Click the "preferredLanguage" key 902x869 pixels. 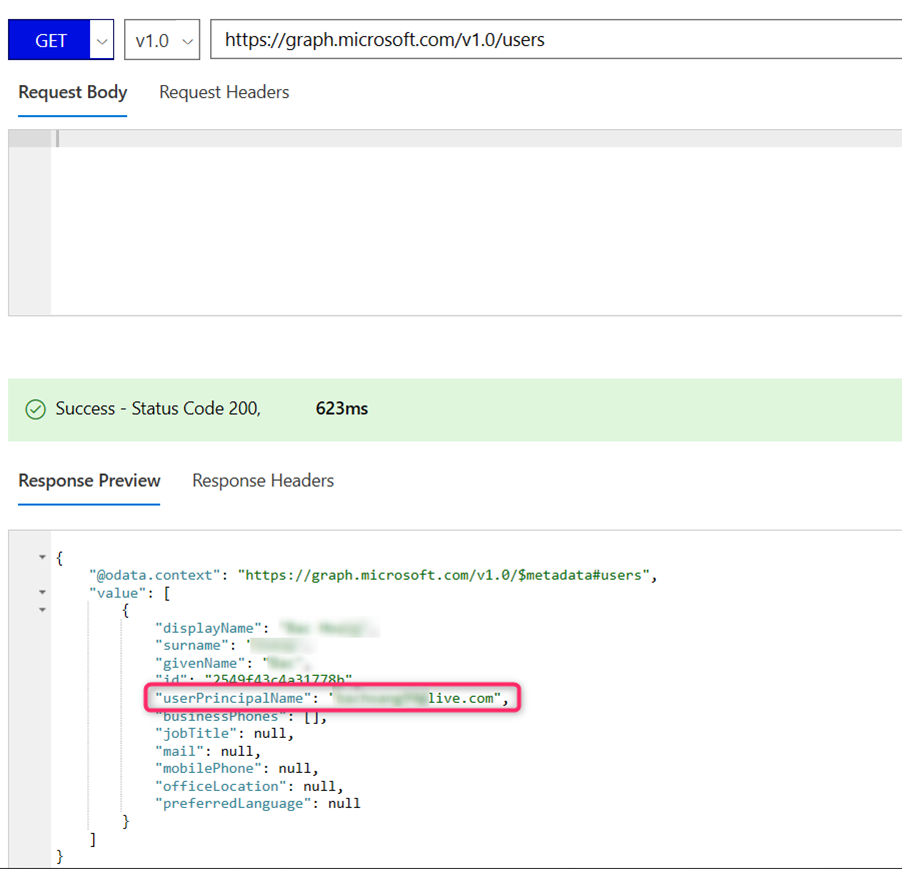pos(233,803)
